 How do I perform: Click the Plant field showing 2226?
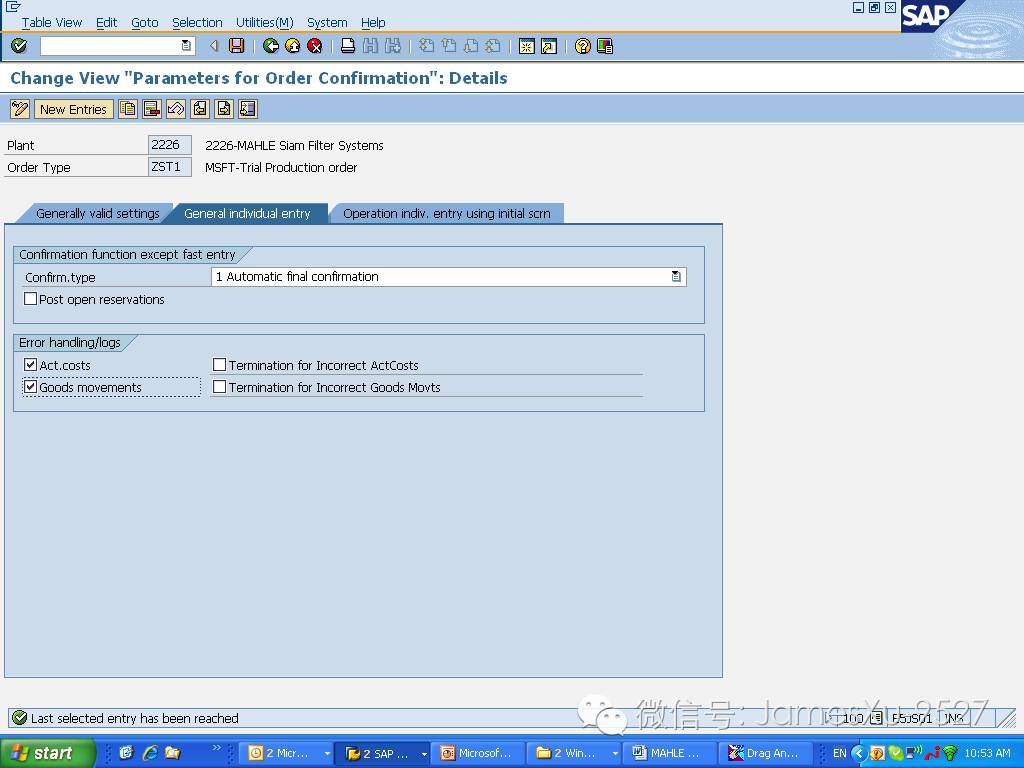(x=169, y=145)
